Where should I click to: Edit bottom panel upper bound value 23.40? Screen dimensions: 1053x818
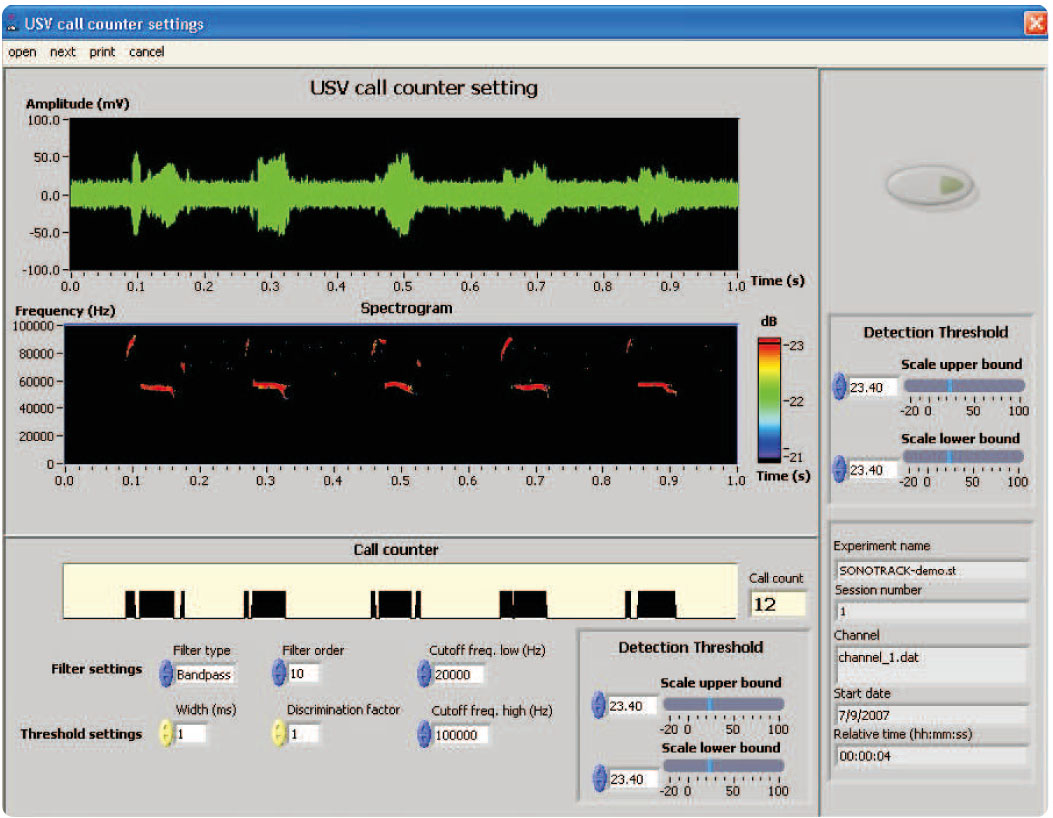(x=631, y=706)
